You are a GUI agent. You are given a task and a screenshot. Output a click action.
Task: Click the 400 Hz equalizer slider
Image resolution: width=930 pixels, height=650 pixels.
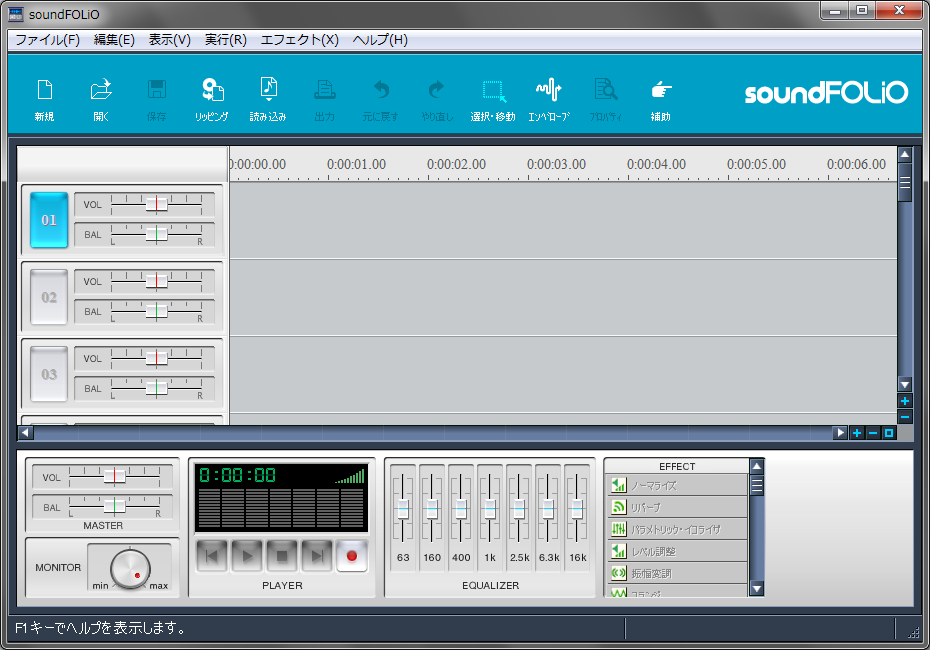[461, 508]
